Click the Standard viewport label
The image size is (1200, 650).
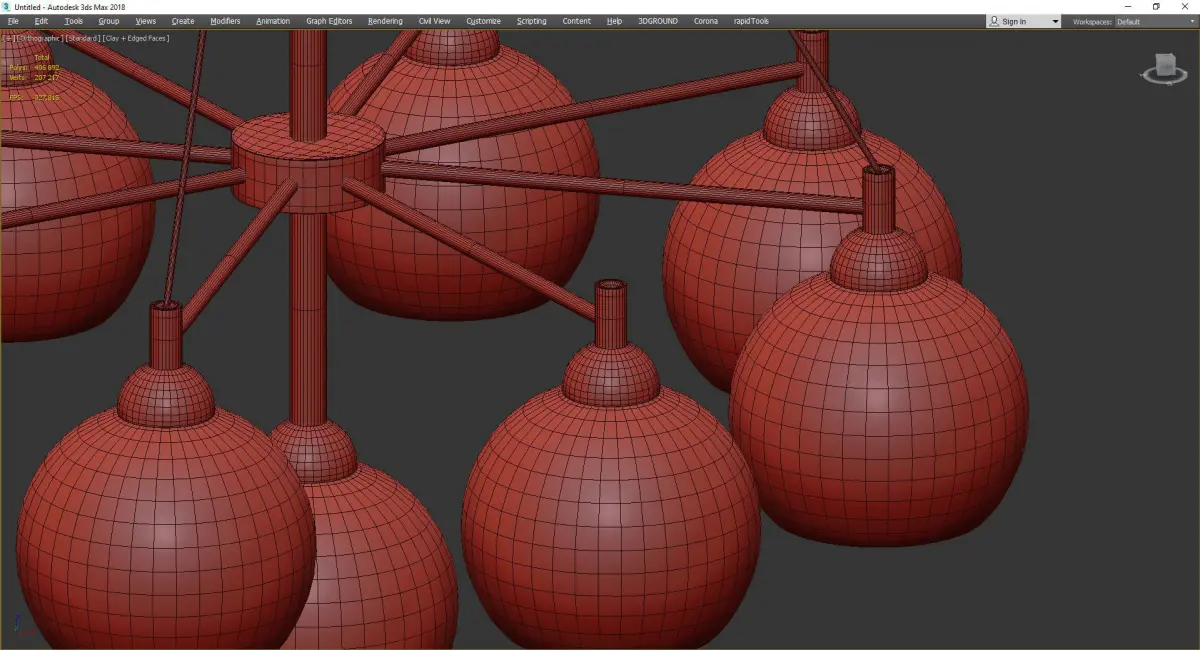pos(82,38)
